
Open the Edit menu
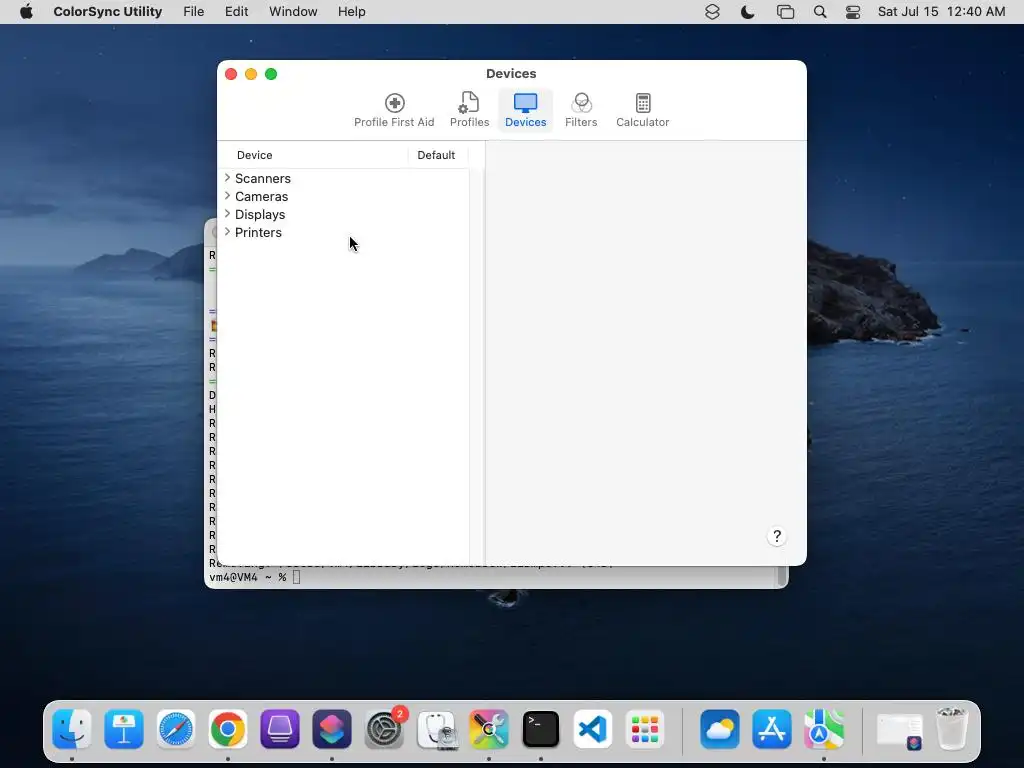coord(236,12)
